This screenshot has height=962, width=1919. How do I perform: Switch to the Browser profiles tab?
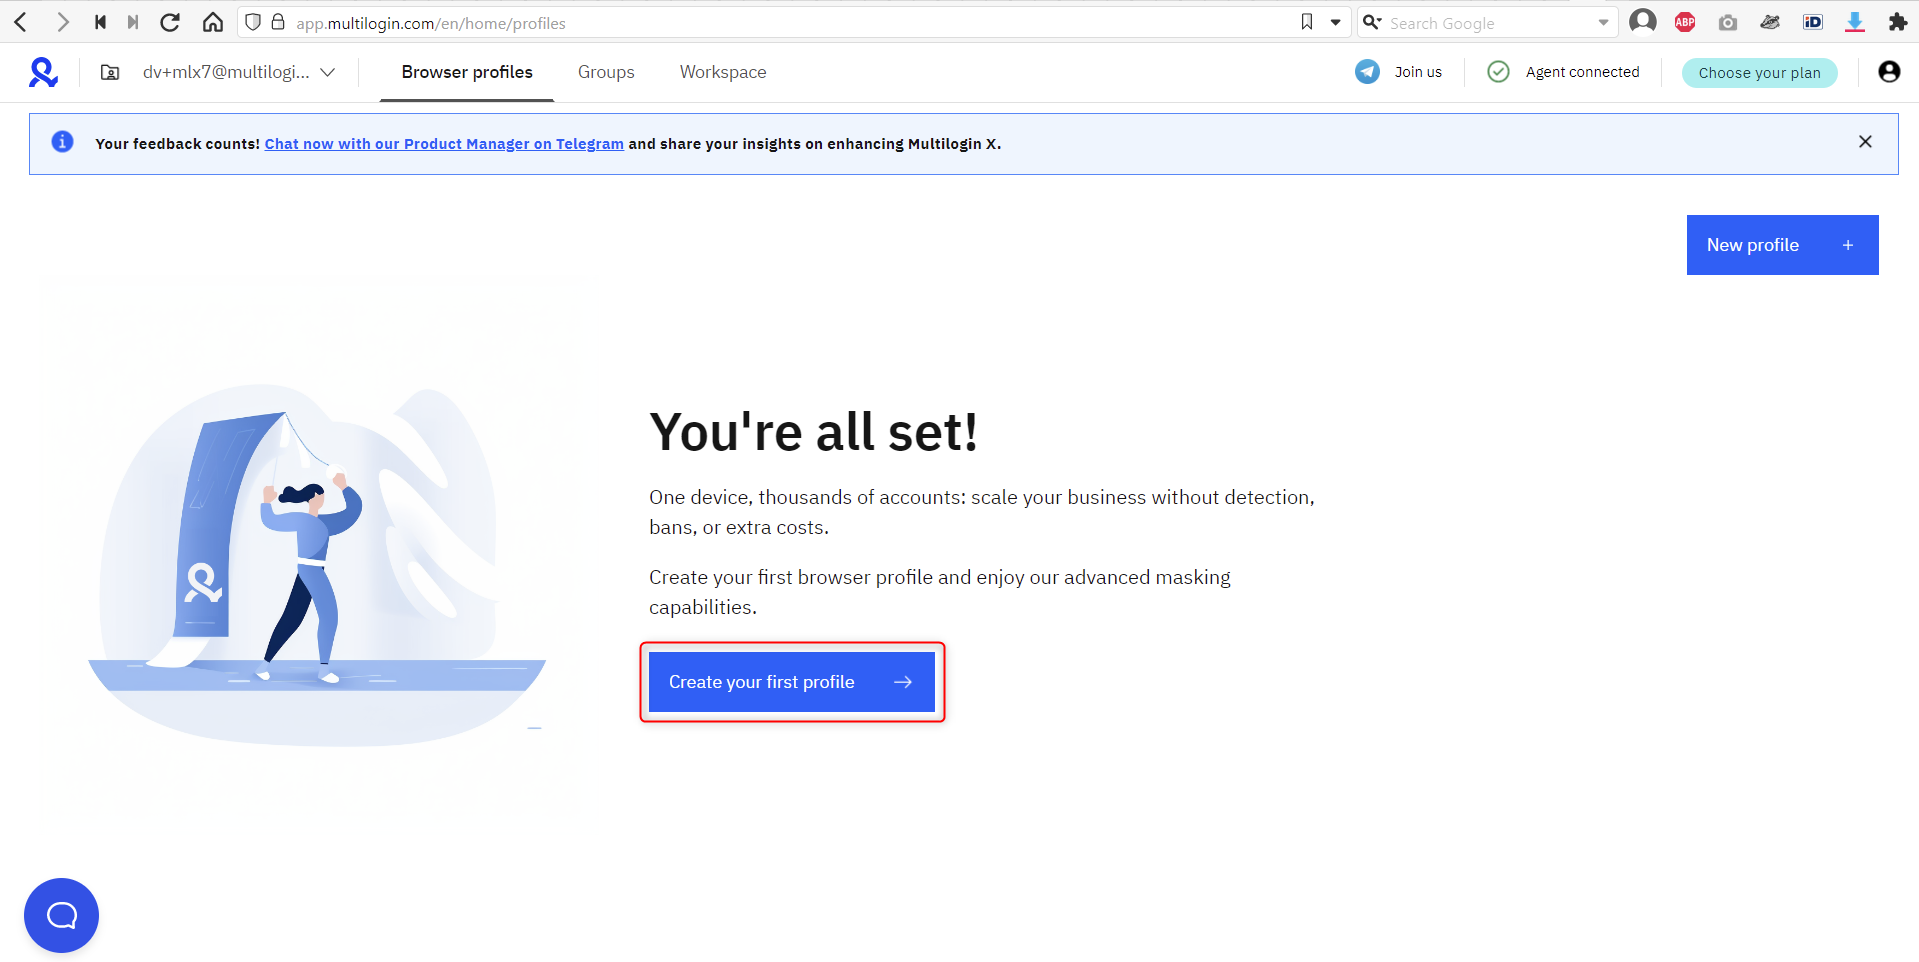click(467, 72)
